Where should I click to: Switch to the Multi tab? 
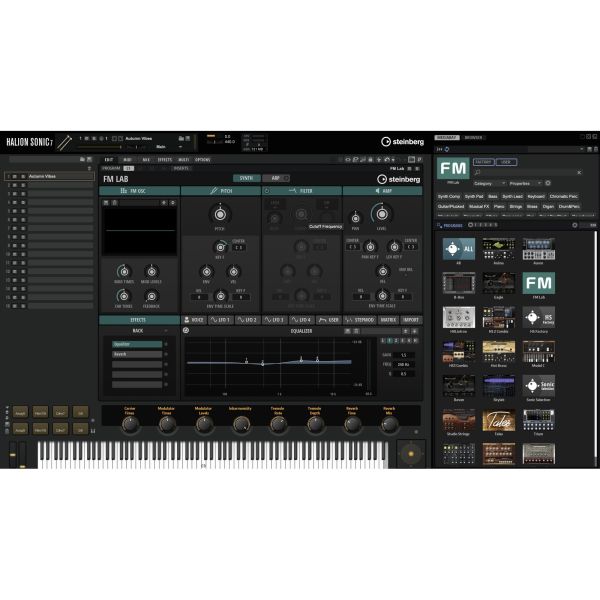pyautogui.click(x=184, y=160)
